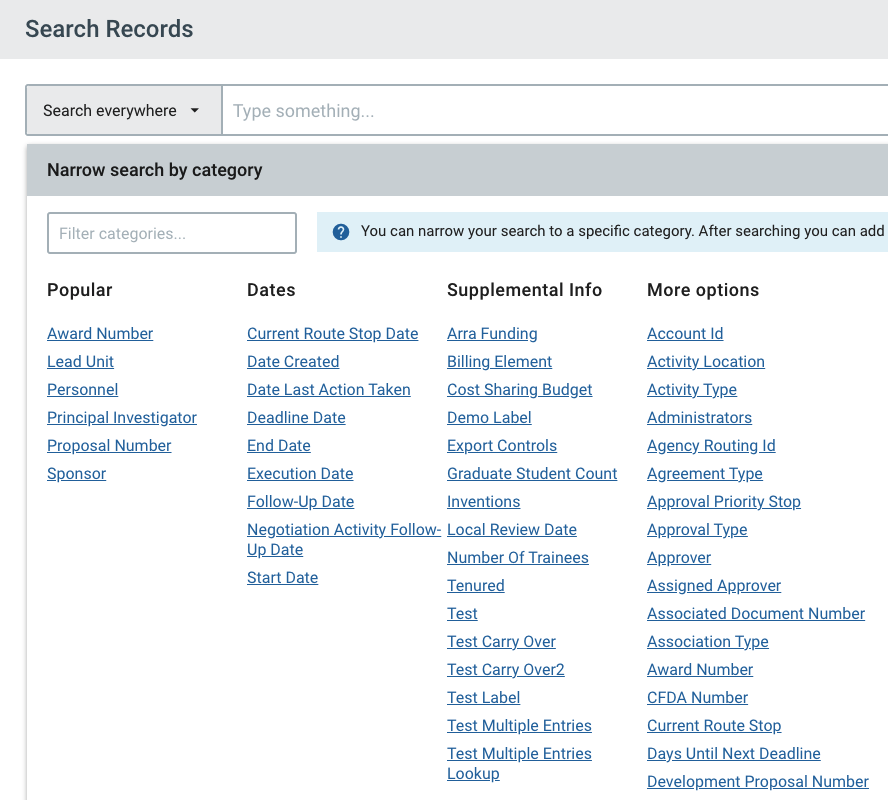Click the Cost Sharing Budget link
888x800 pixels.
[x=519, y=390]
